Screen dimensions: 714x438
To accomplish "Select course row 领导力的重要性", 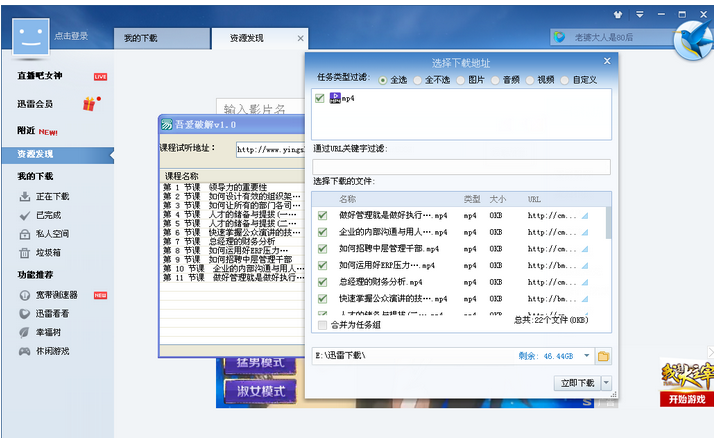I will [x=232, y=187].
